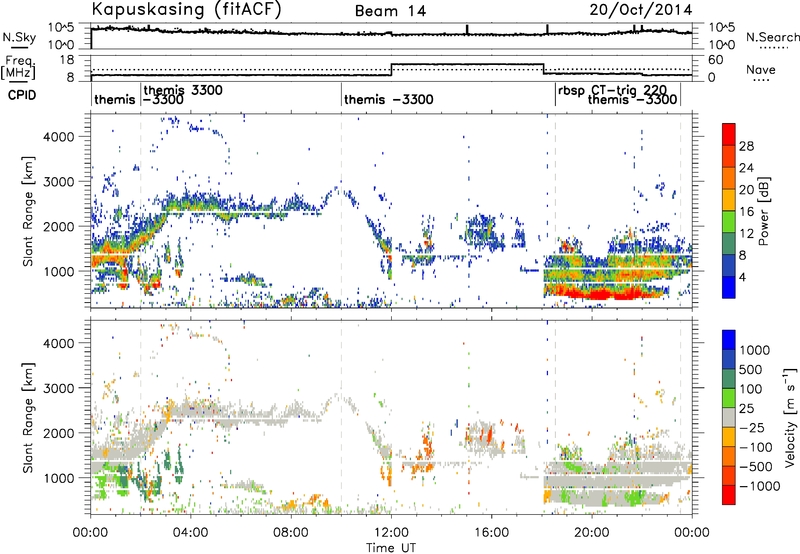Click the strong red echo near 20:00 power panel
Image resolution: width=800 pixels, height=554 pixels.
[x=605, y=293]
